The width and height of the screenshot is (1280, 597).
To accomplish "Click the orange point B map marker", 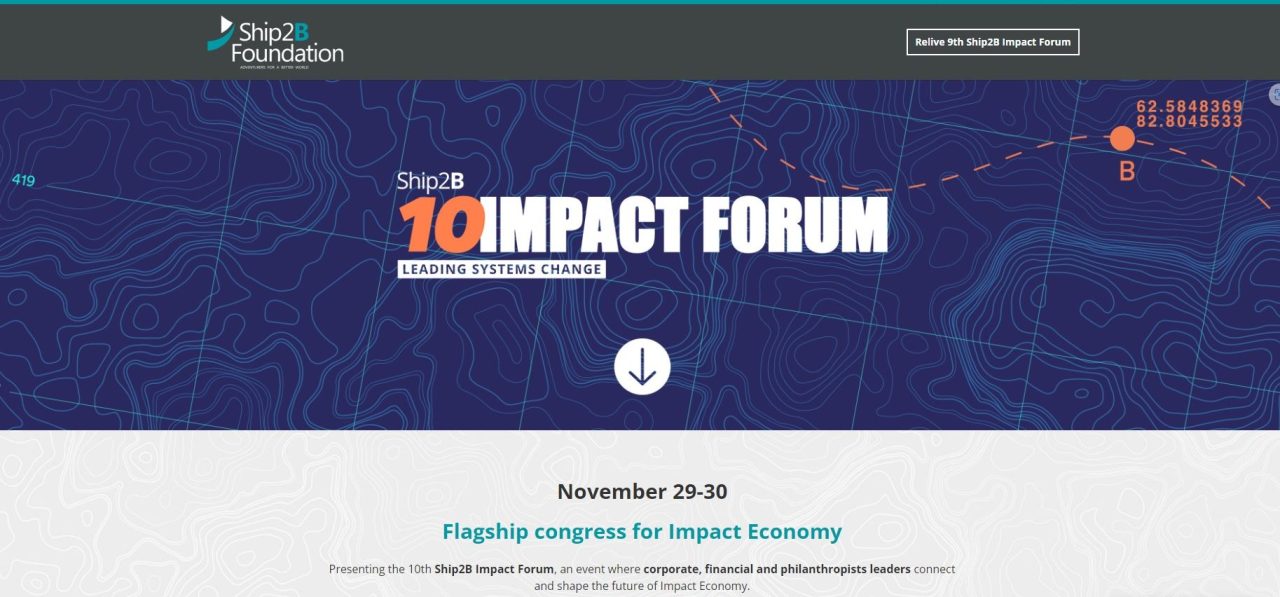I will 1122,139.
